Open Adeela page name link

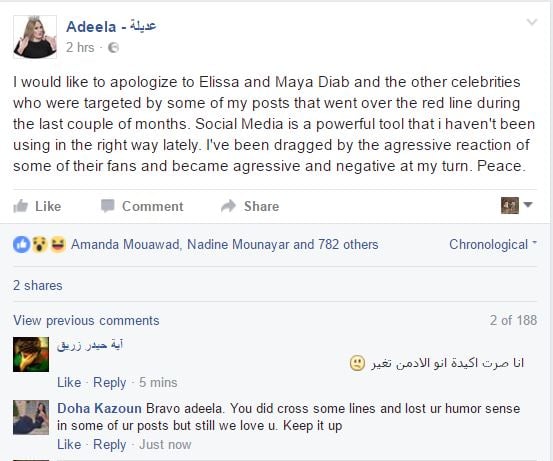click(x=111, y=26)
